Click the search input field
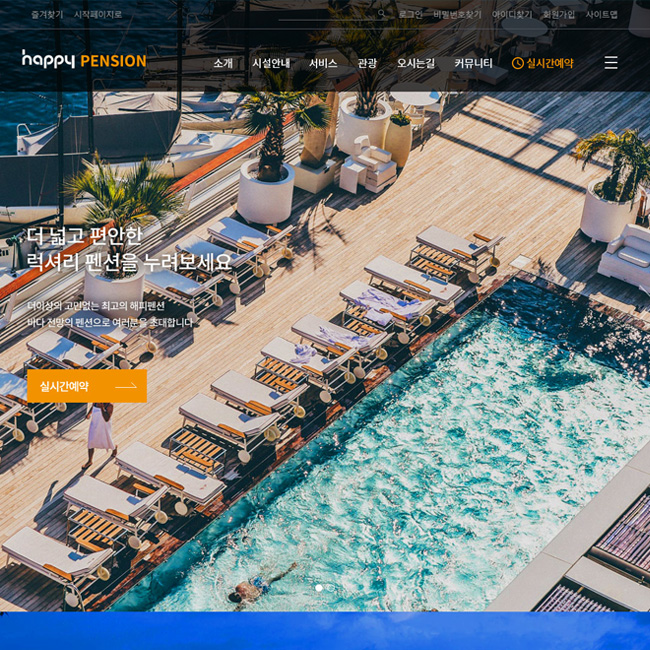The width and height of the screenshot is (650, 650). click(327, 14)
